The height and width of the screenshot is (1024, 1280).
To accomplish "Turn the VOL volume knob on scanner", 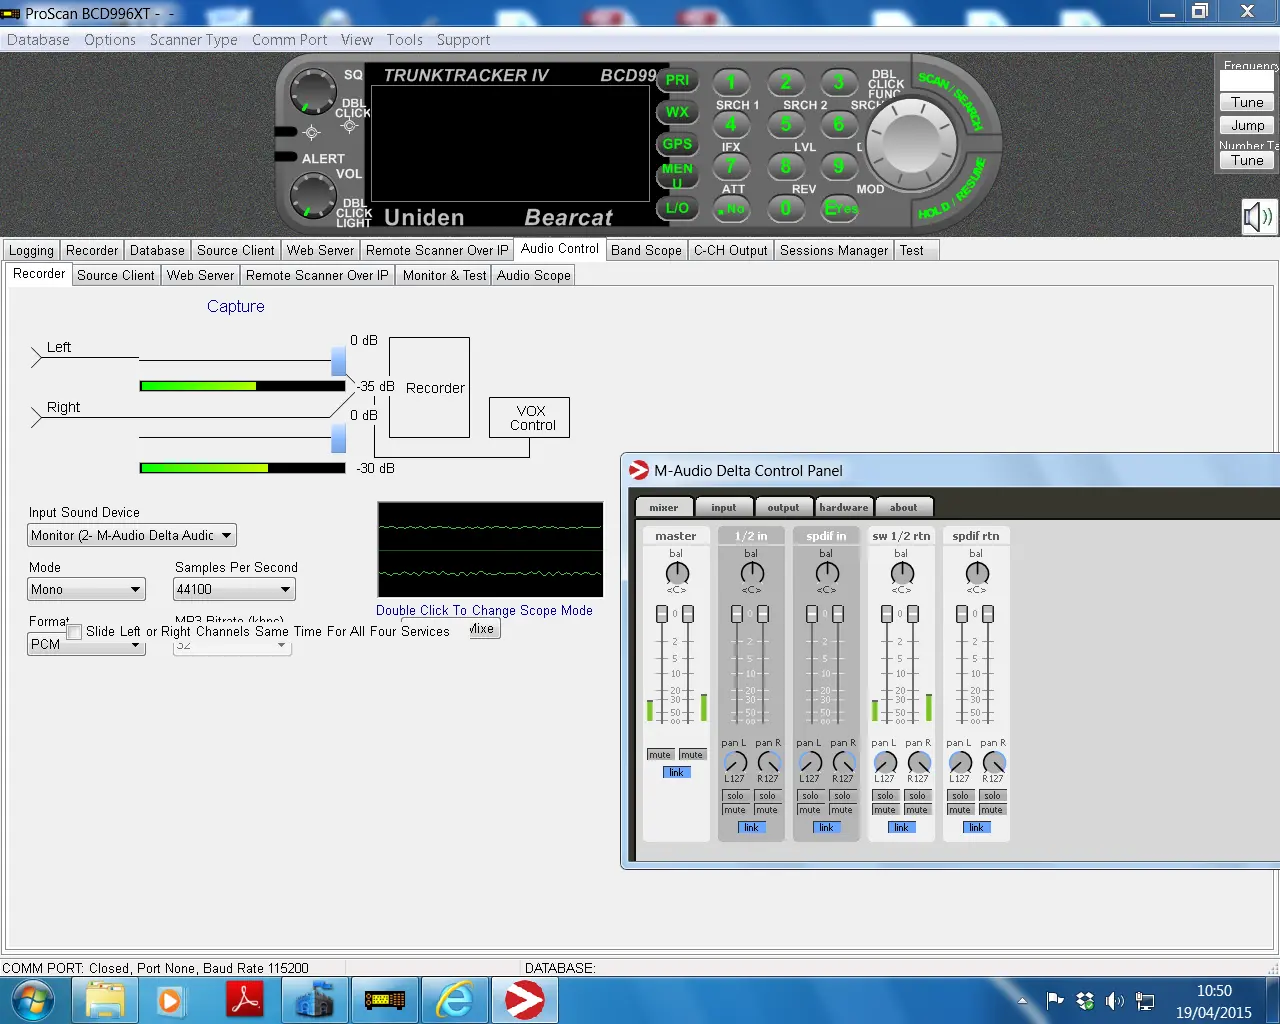I will (x=313, y=196).
